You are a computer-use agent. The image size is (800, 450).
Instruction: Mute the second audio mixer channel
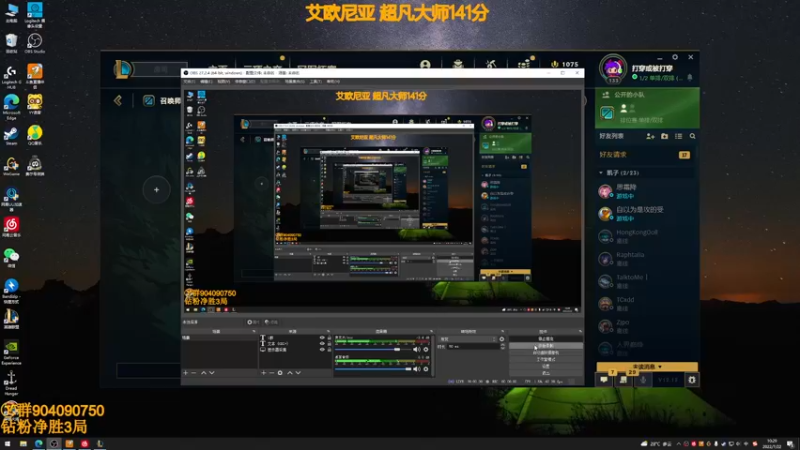416,369
